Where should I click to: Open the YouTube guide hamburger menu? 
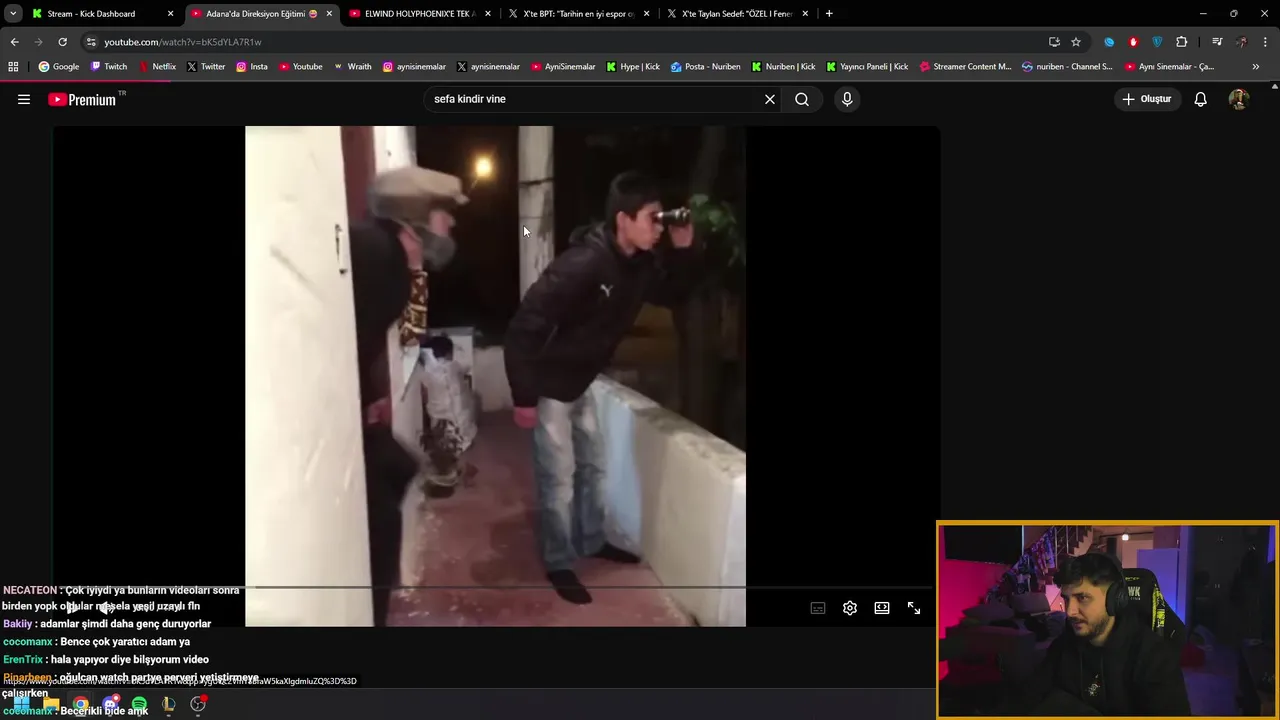24,99
